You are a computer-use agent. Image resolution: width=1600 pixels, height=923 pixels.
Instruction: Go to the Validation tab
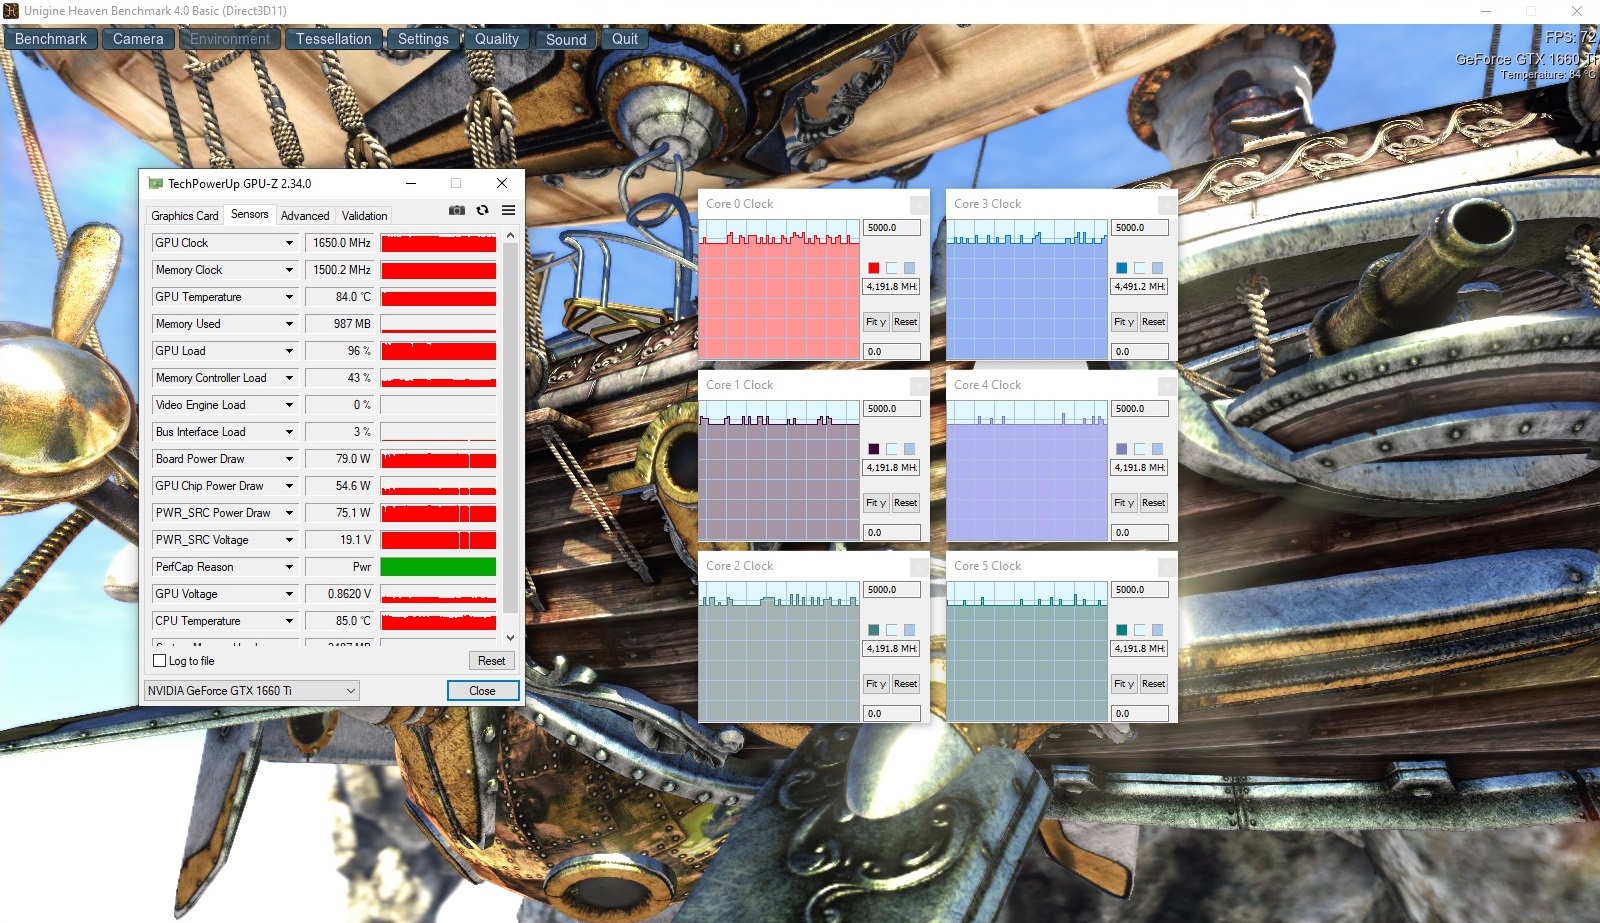364,216
